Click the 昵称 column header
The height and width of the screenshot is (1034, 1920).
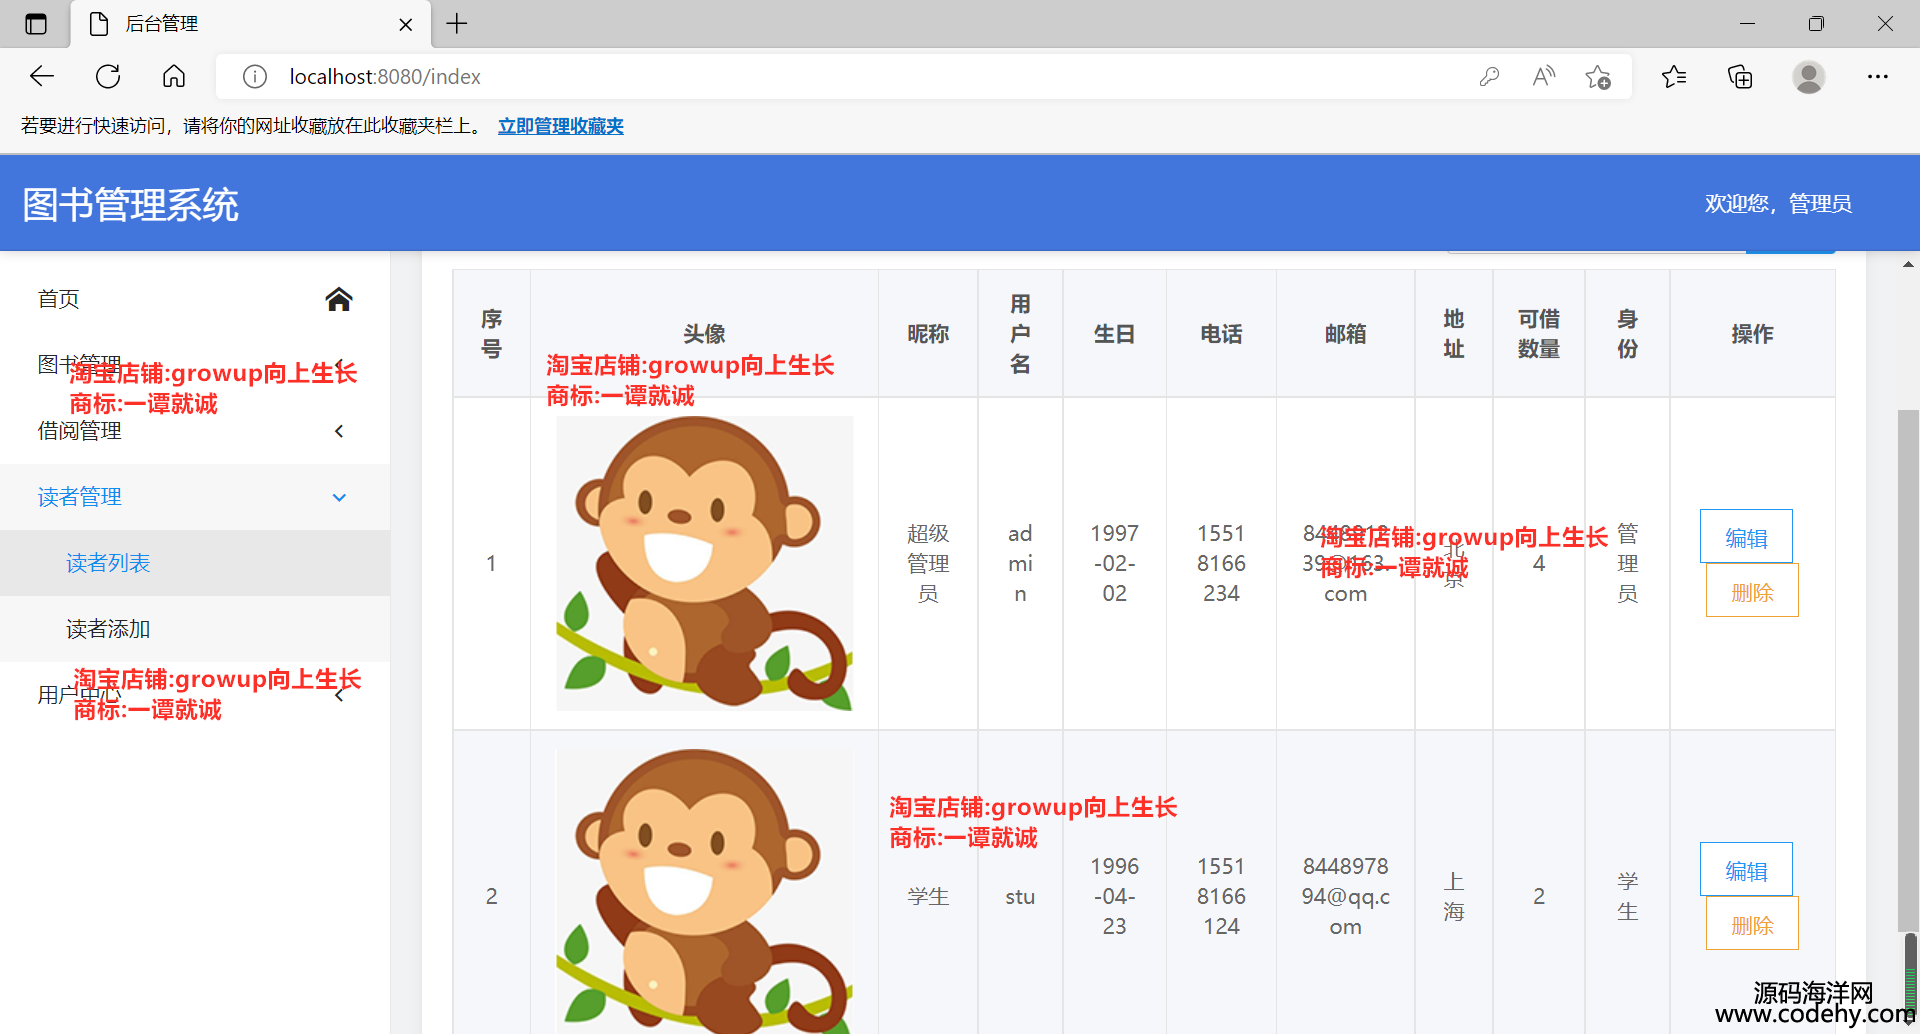928,333
